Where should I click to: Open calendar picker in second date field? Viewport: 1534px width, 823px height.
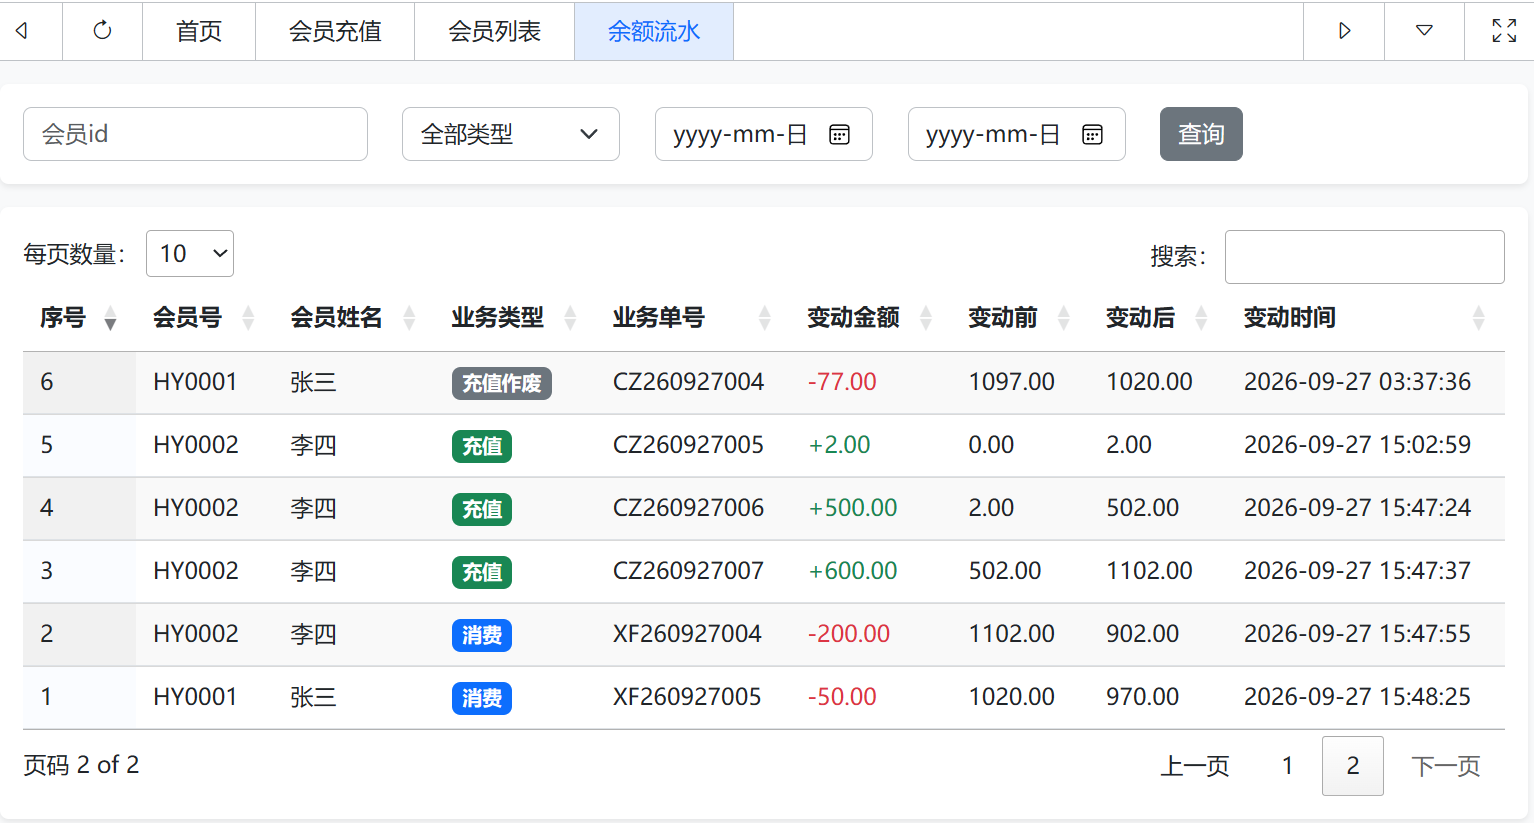point(1093,134)
